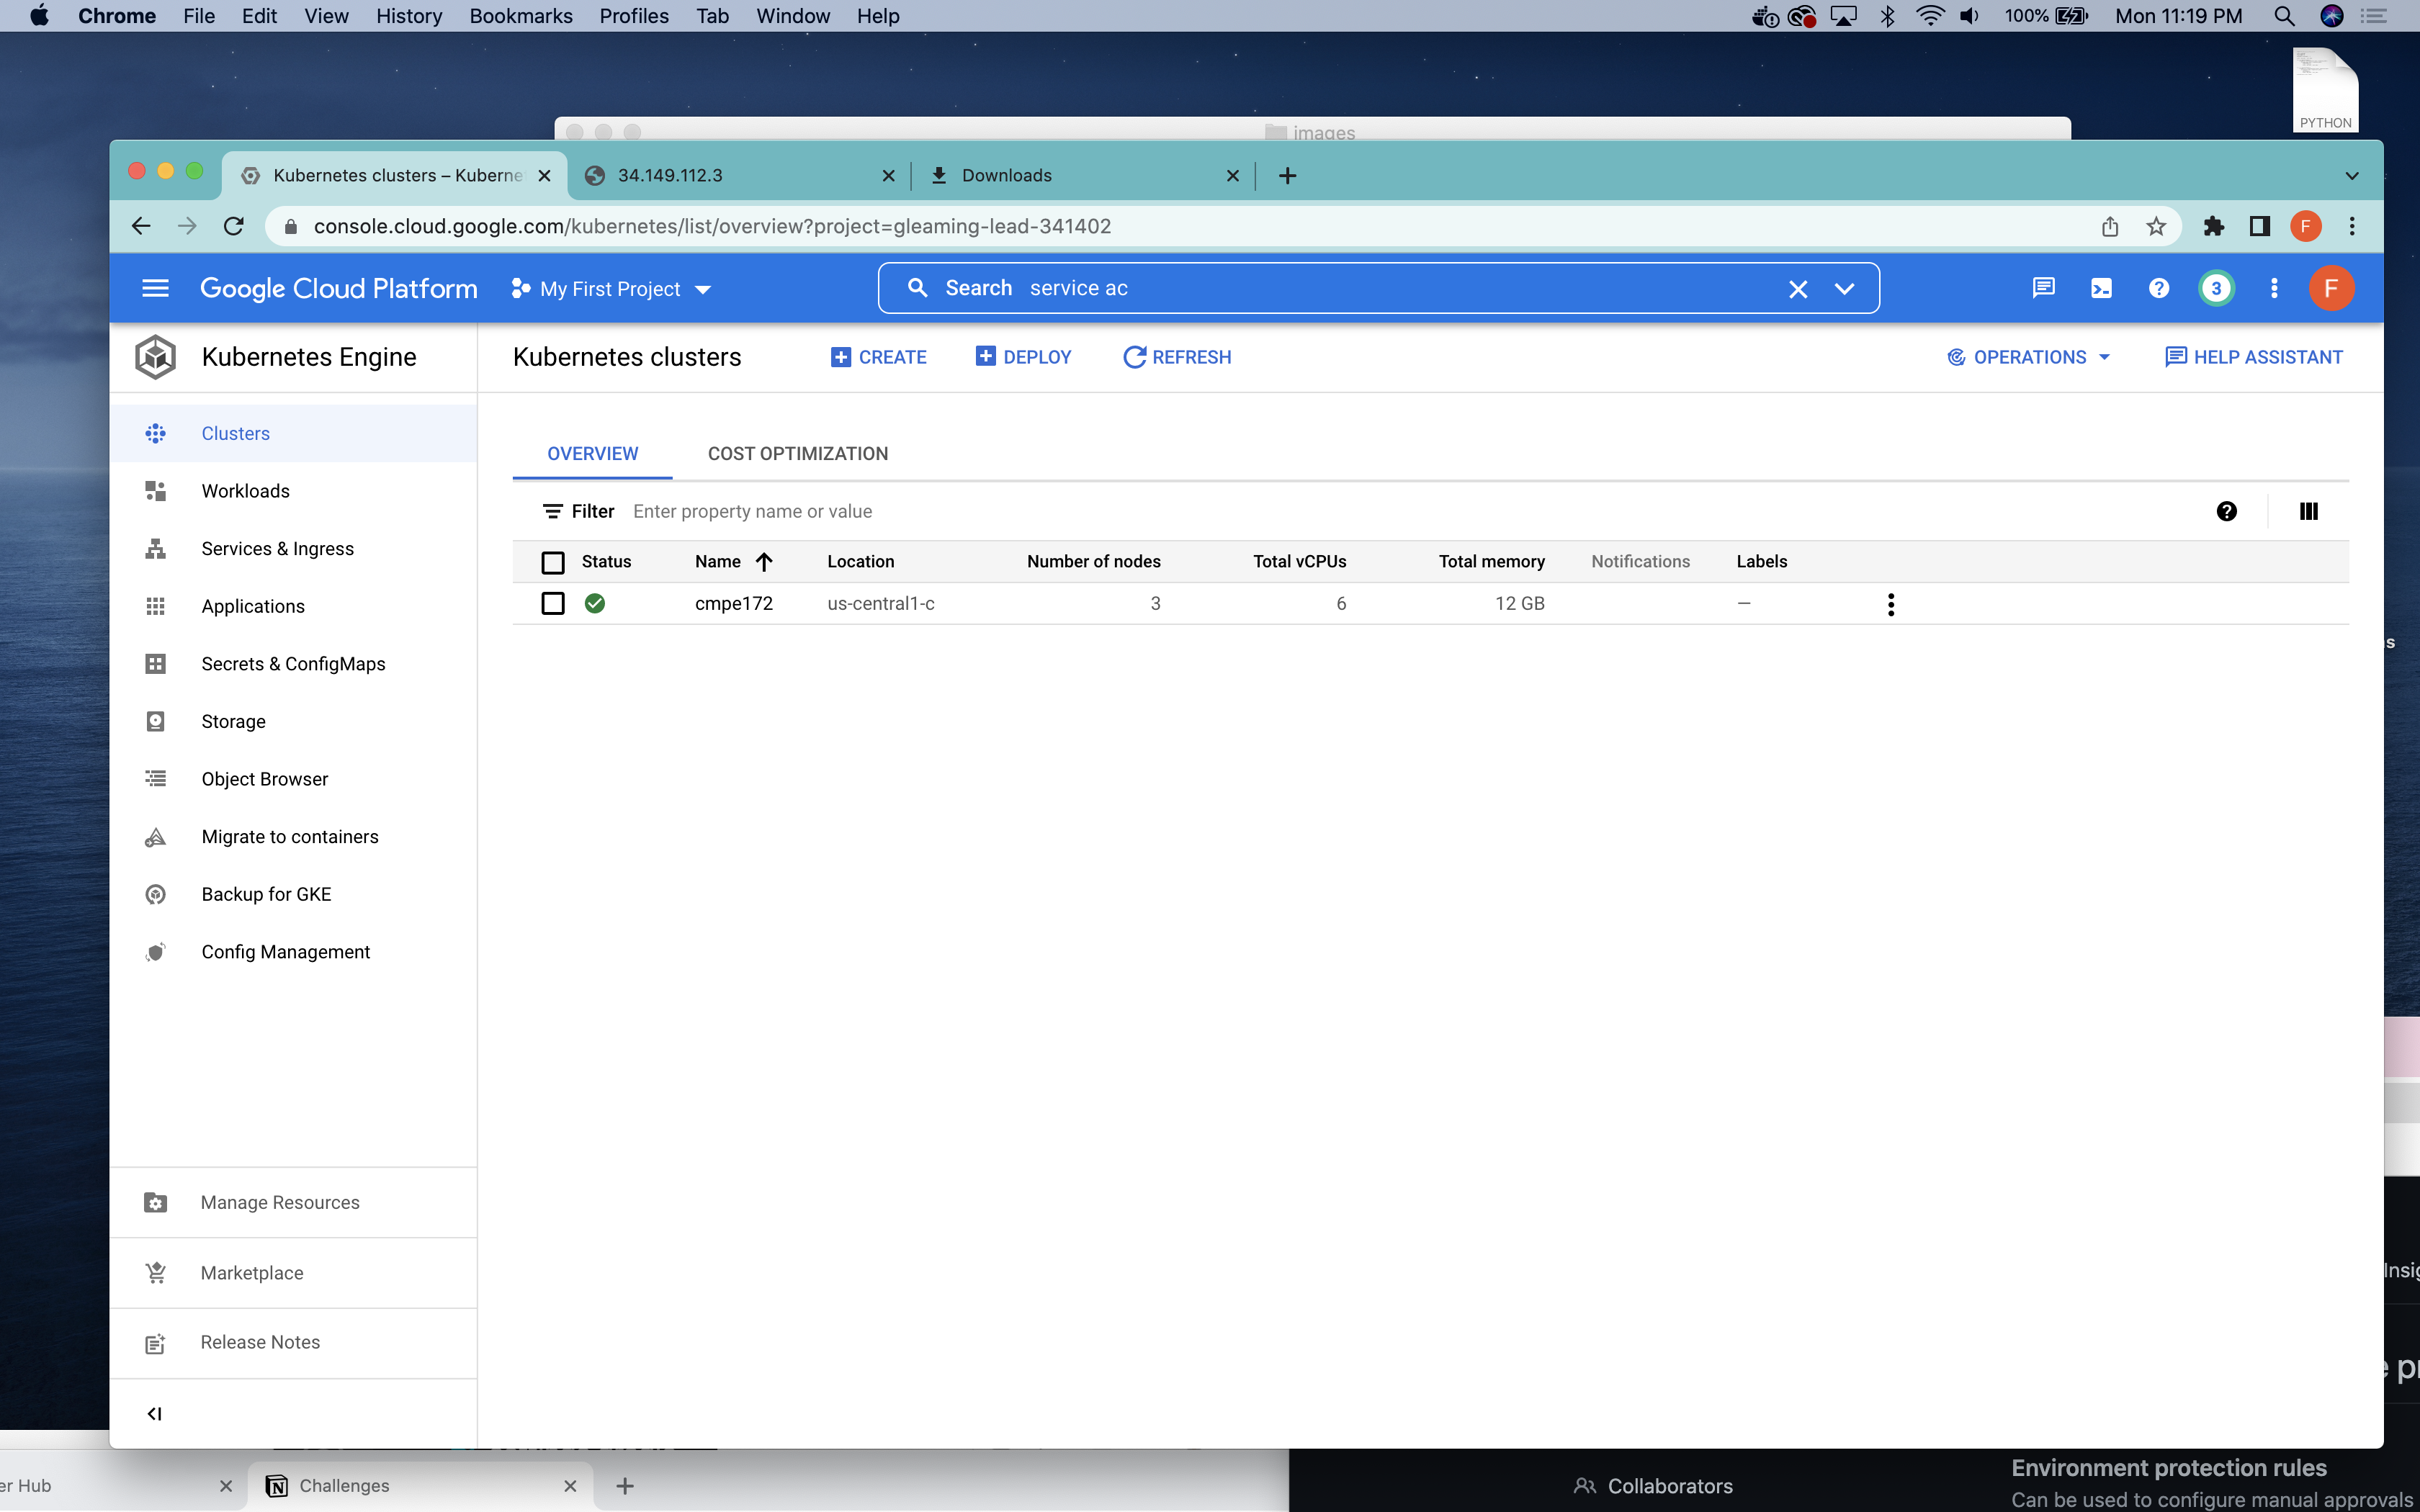
Task: Clear the search box with X
Action: 1797,289
